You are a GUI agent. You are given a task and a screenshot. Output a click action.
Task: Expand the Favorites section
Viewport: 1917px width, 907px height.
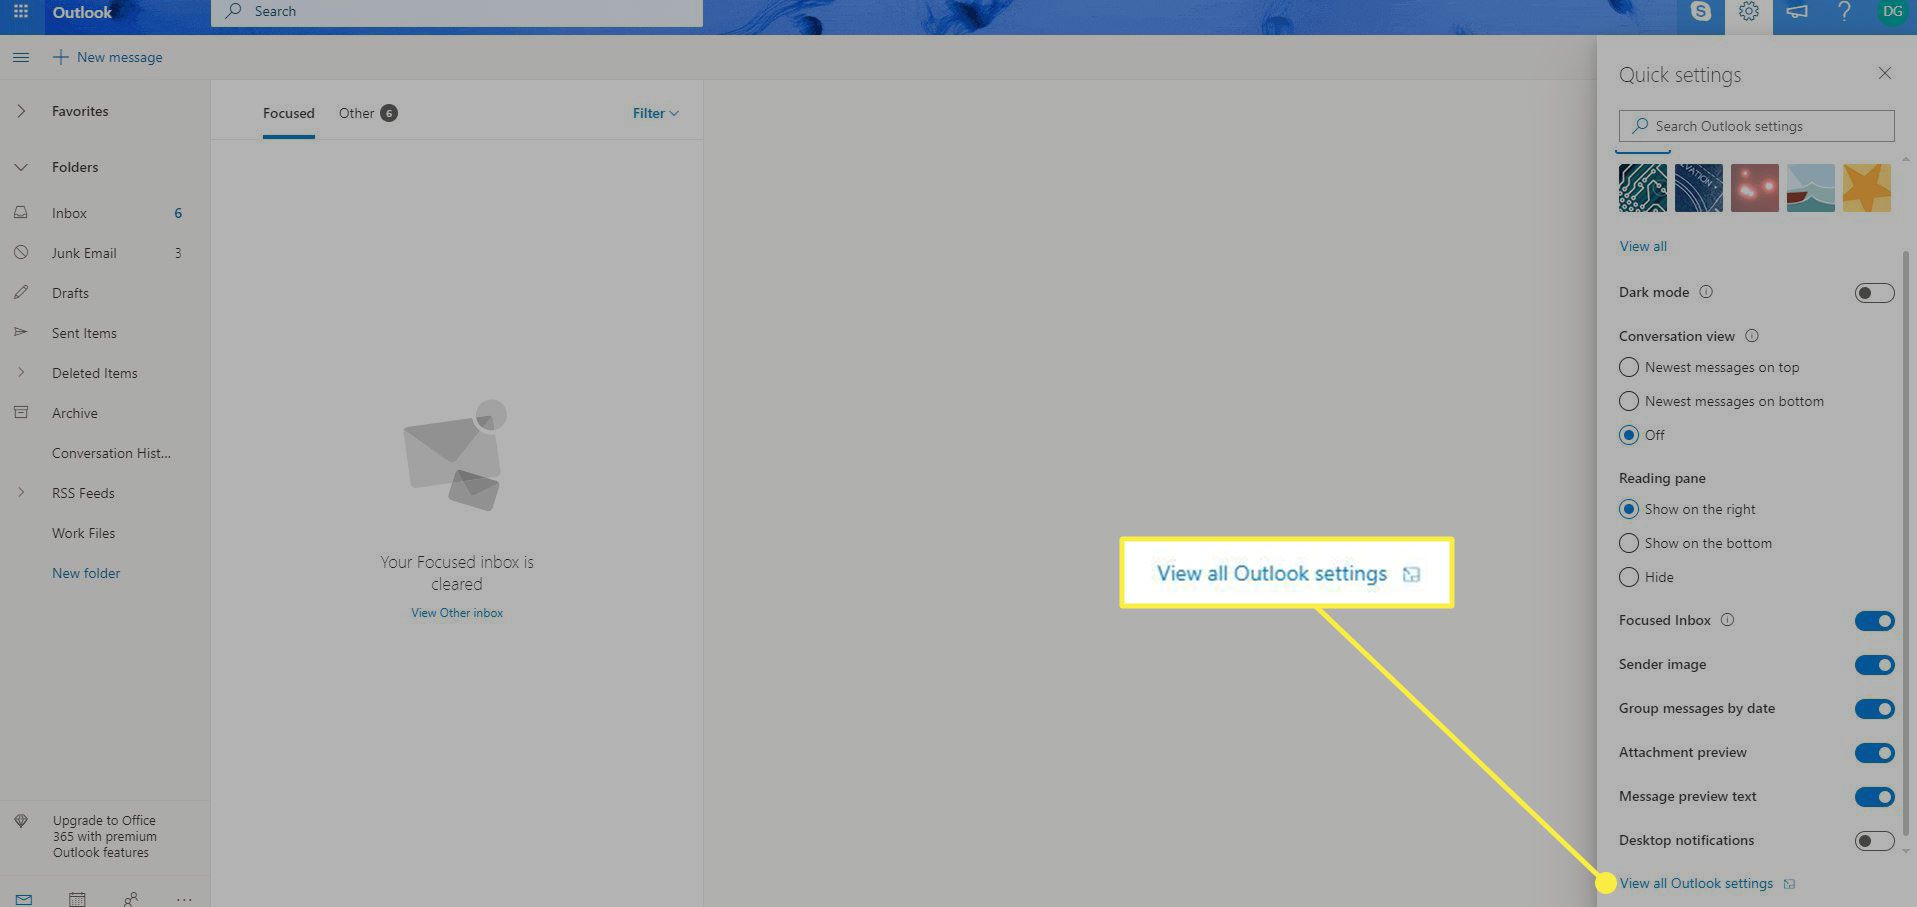[x=21, y=111]
